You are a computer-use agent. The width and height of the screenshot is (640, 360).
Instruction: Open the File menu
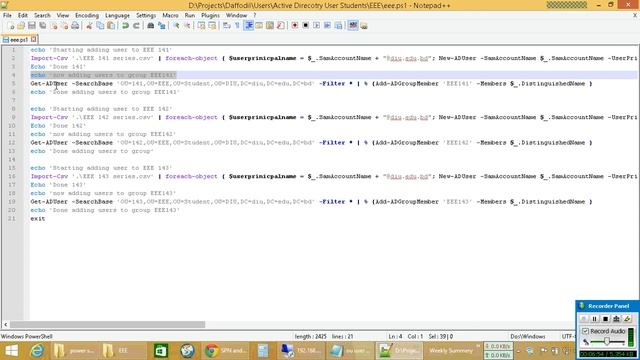point(7,16)
